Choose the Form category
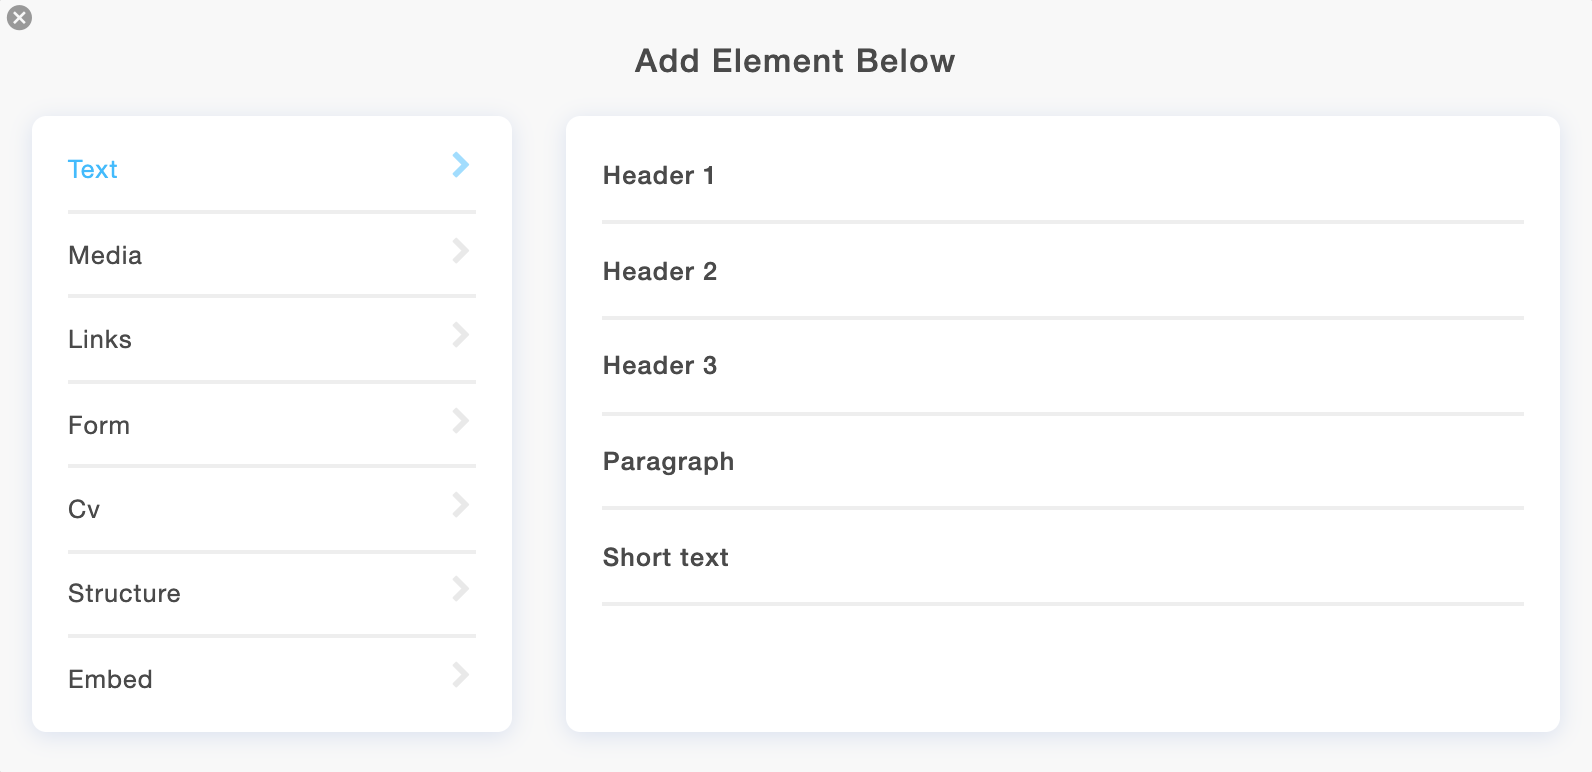The width and height of the screenshot is (1592, 772). pos(272,425)
